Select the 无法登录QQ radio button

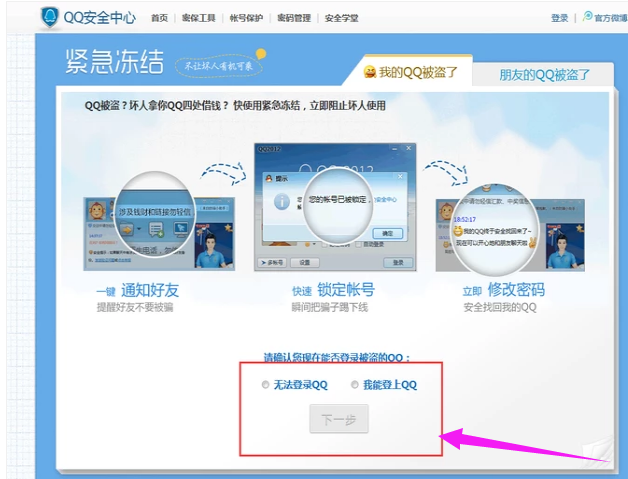(x=265, y=385)
